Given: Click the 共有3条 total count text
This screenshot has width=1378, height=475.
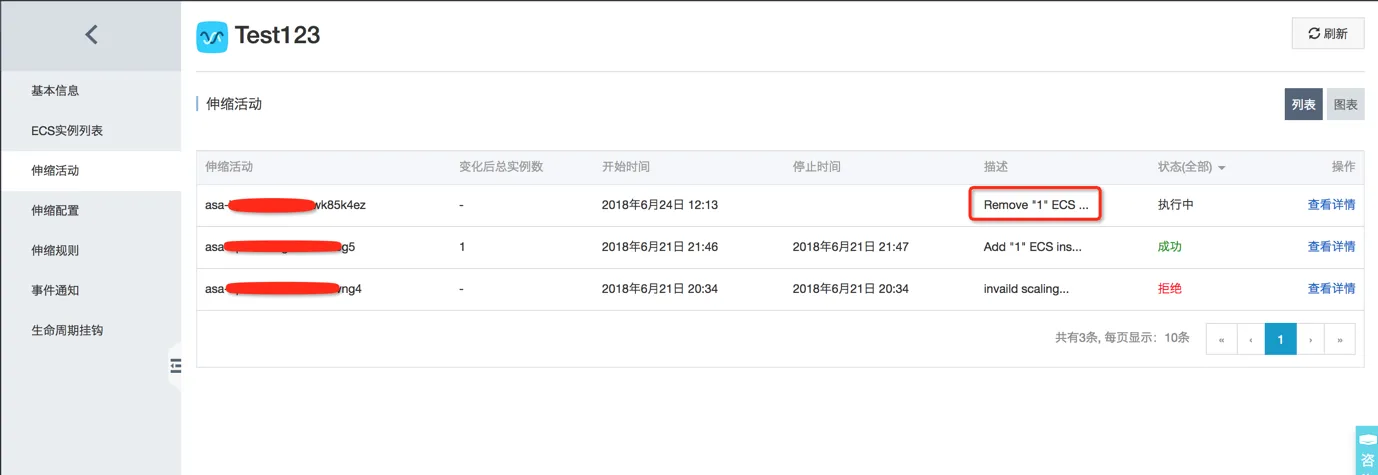Looking at the screenshot, I should pyautogui.click(x=1076, y=338).
